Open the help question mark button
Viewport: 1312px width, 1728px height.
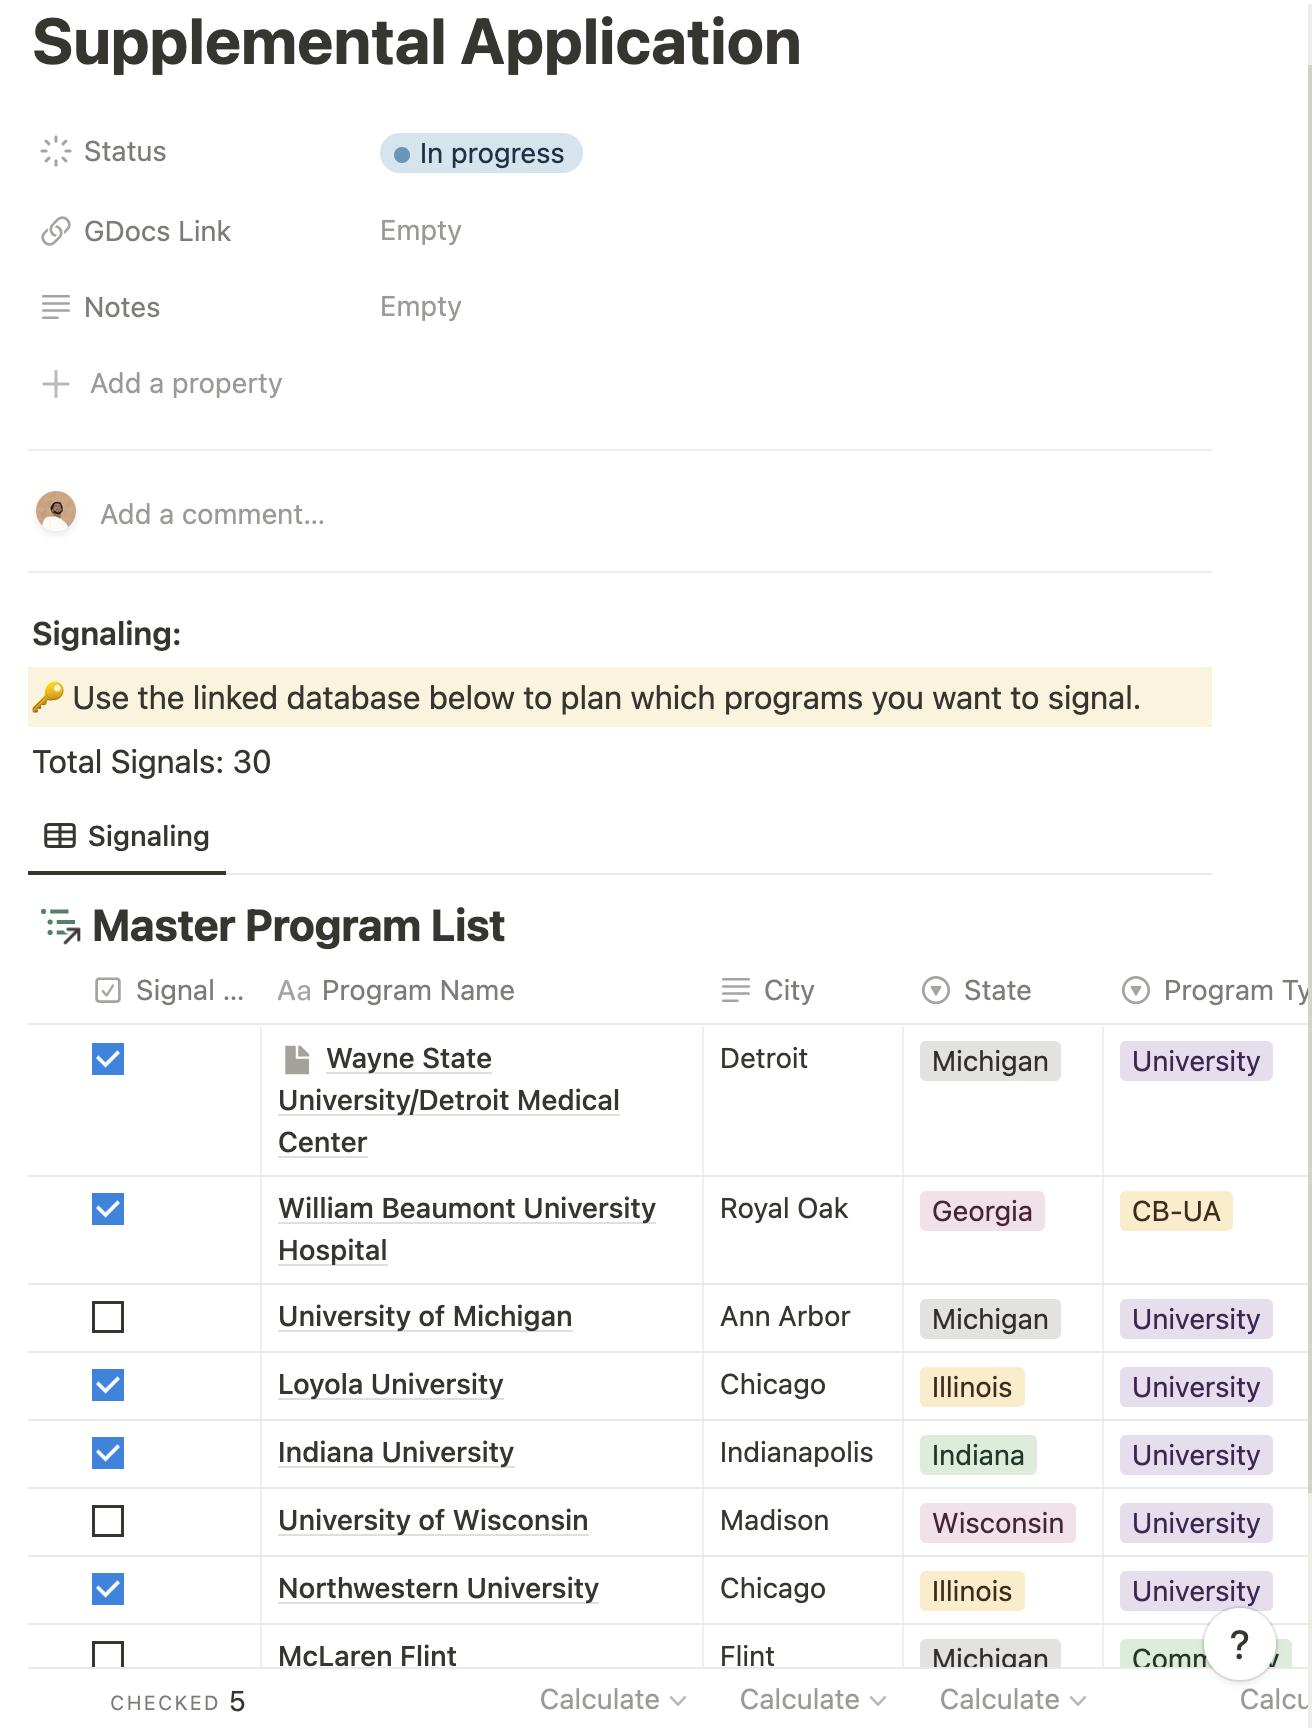click(x=1239, y=1643)
